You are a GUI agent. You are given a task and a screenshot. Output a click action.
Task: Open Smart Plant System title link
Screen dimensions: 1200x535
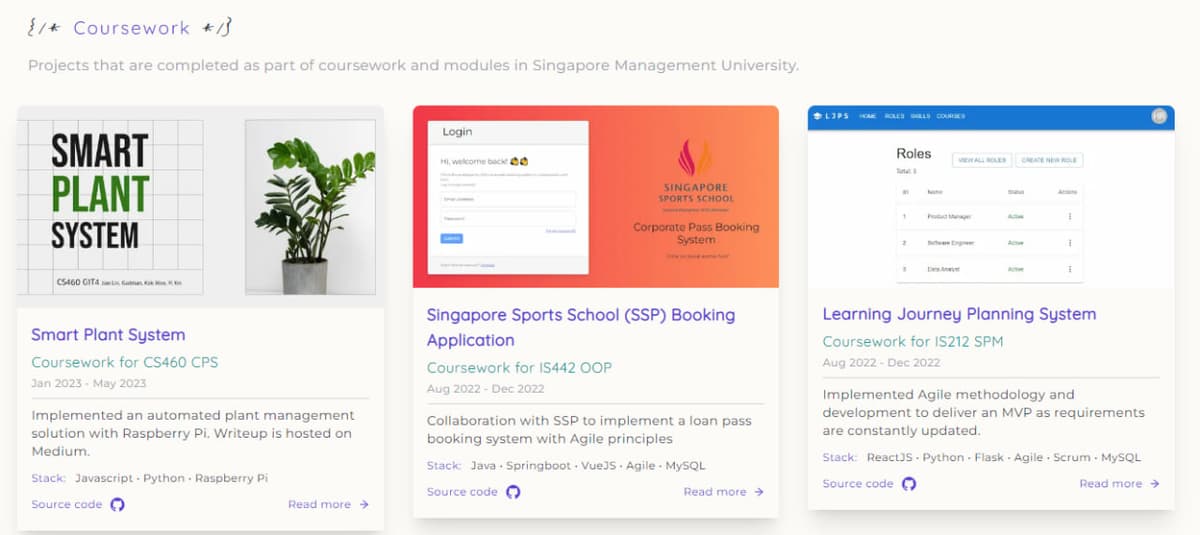pyautogui.click(x=108, y=335)
